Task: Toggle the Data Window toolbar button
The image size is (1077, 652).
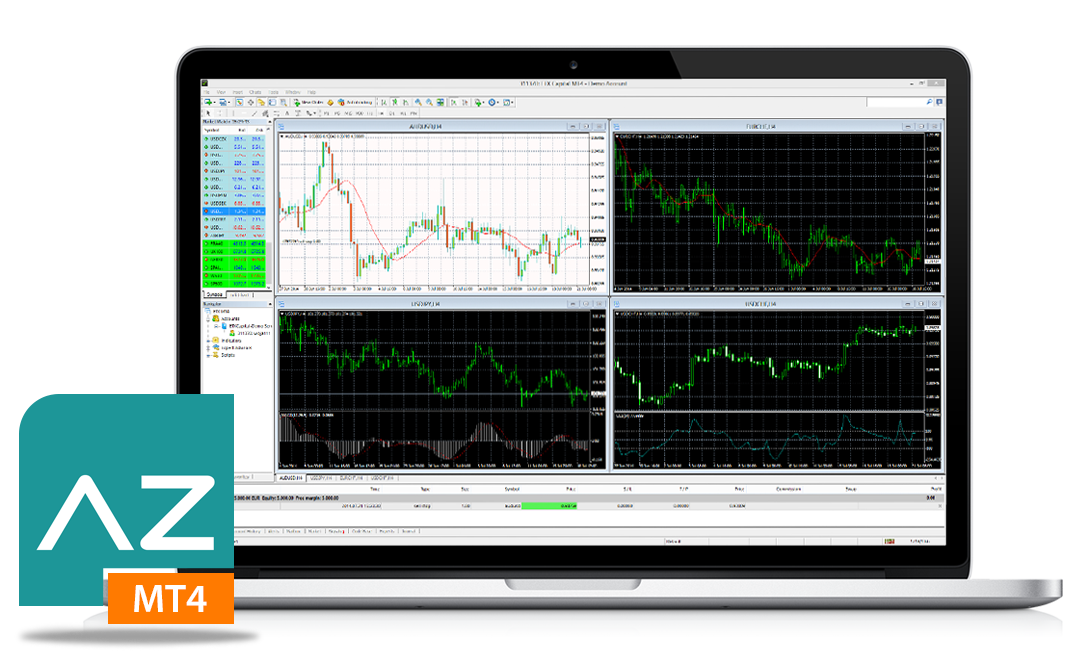Action: pos(251,102)
